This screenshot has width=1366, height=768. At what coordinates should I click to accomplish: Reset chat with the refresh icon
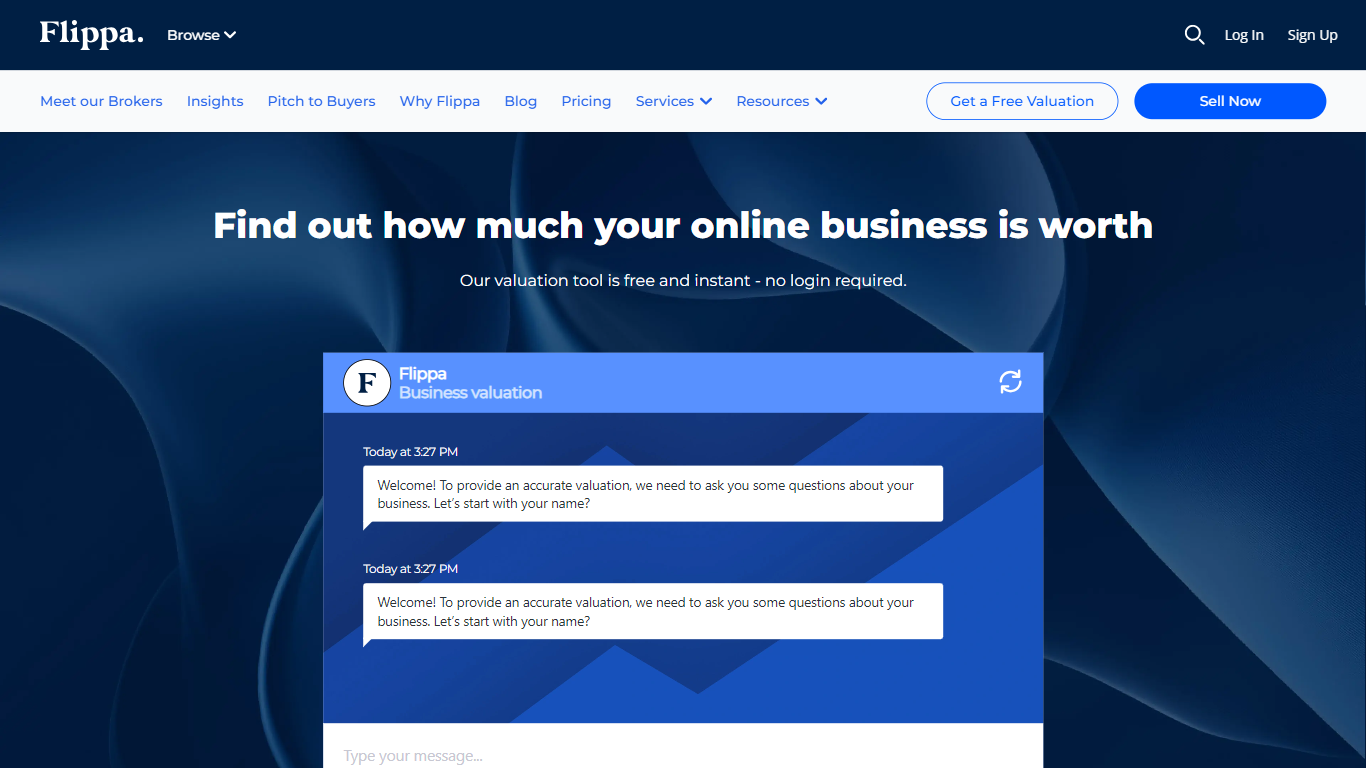coord(1011,381)
